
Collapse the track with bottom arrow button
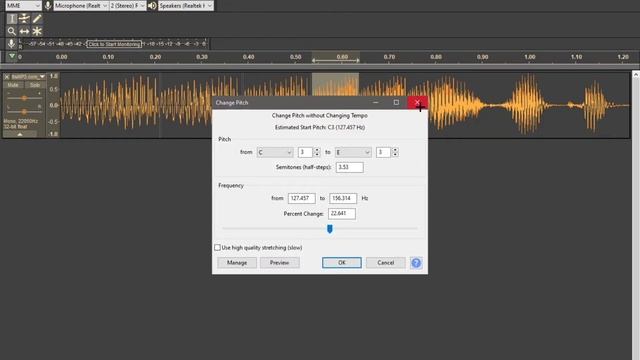coord(20,134)
